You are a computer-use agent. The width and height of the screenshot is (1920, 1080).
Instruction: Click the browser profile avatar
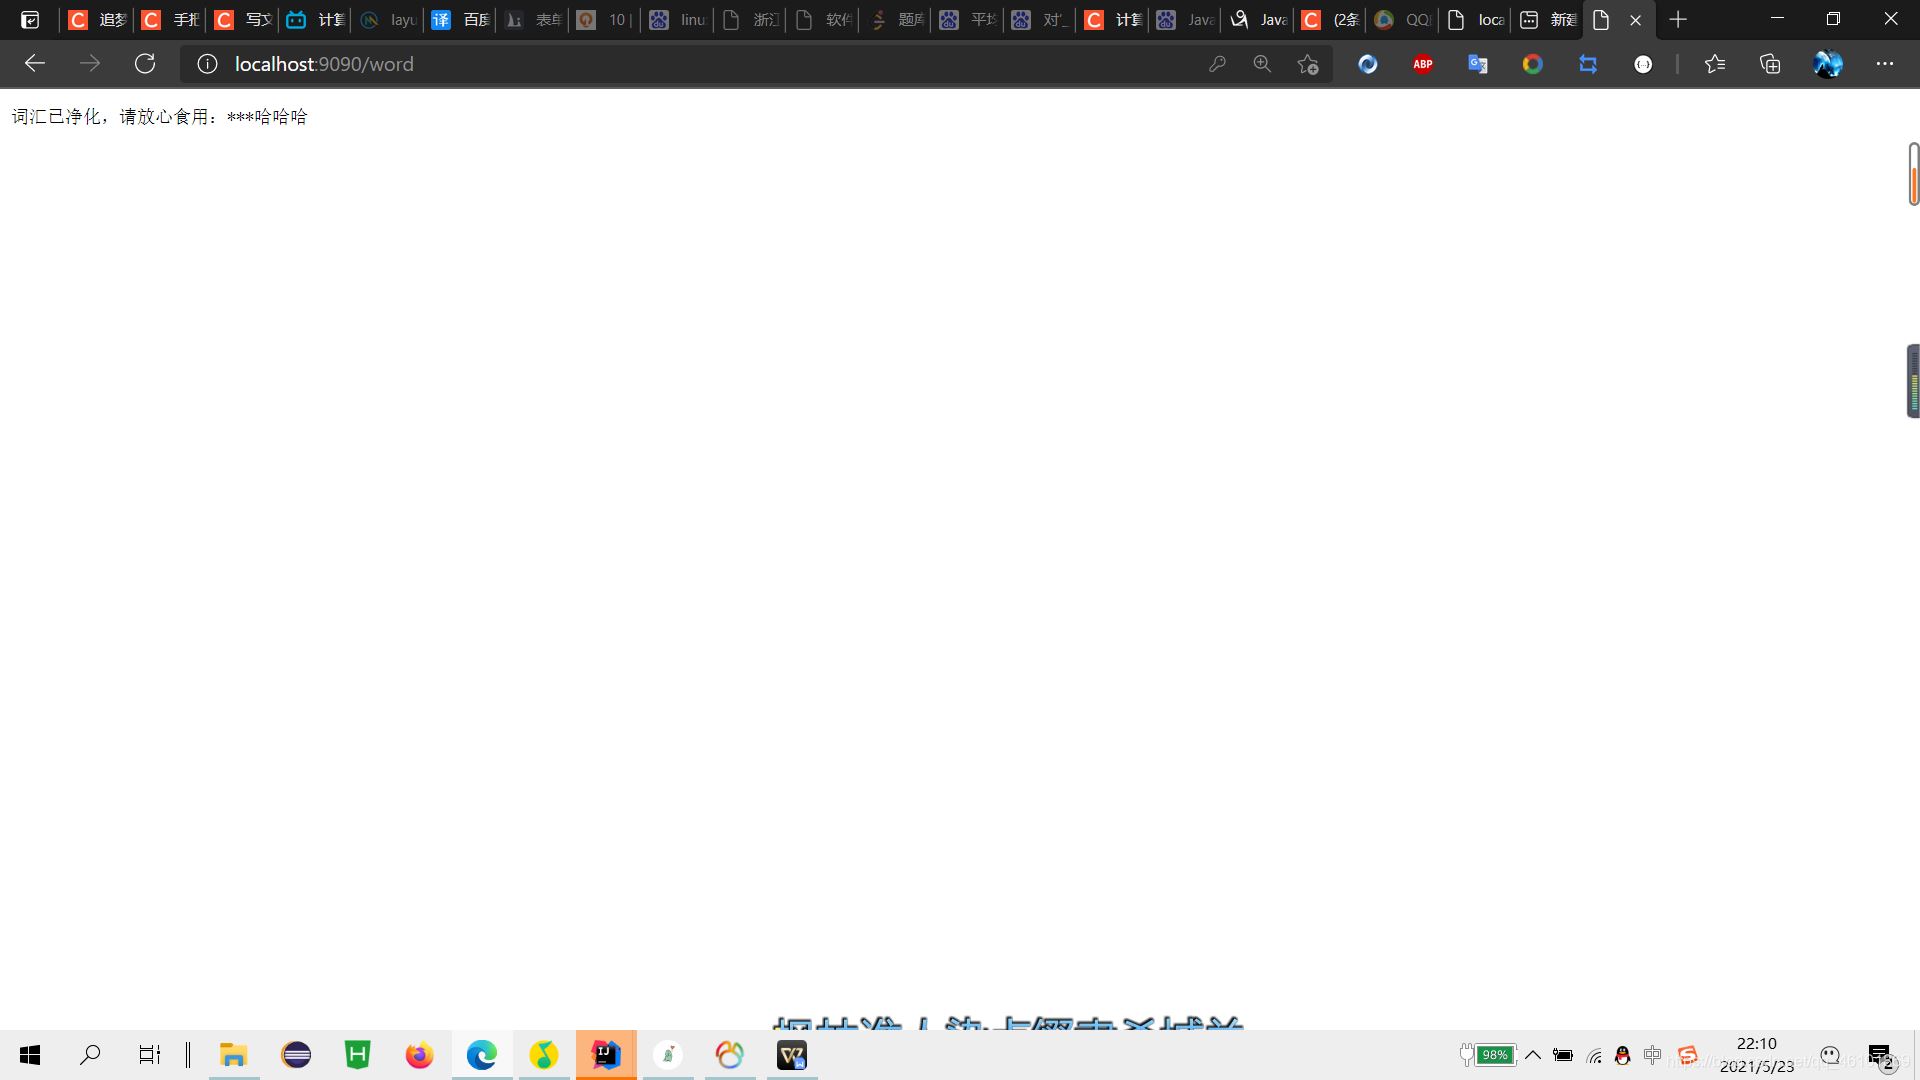(x=1827, y=64)
